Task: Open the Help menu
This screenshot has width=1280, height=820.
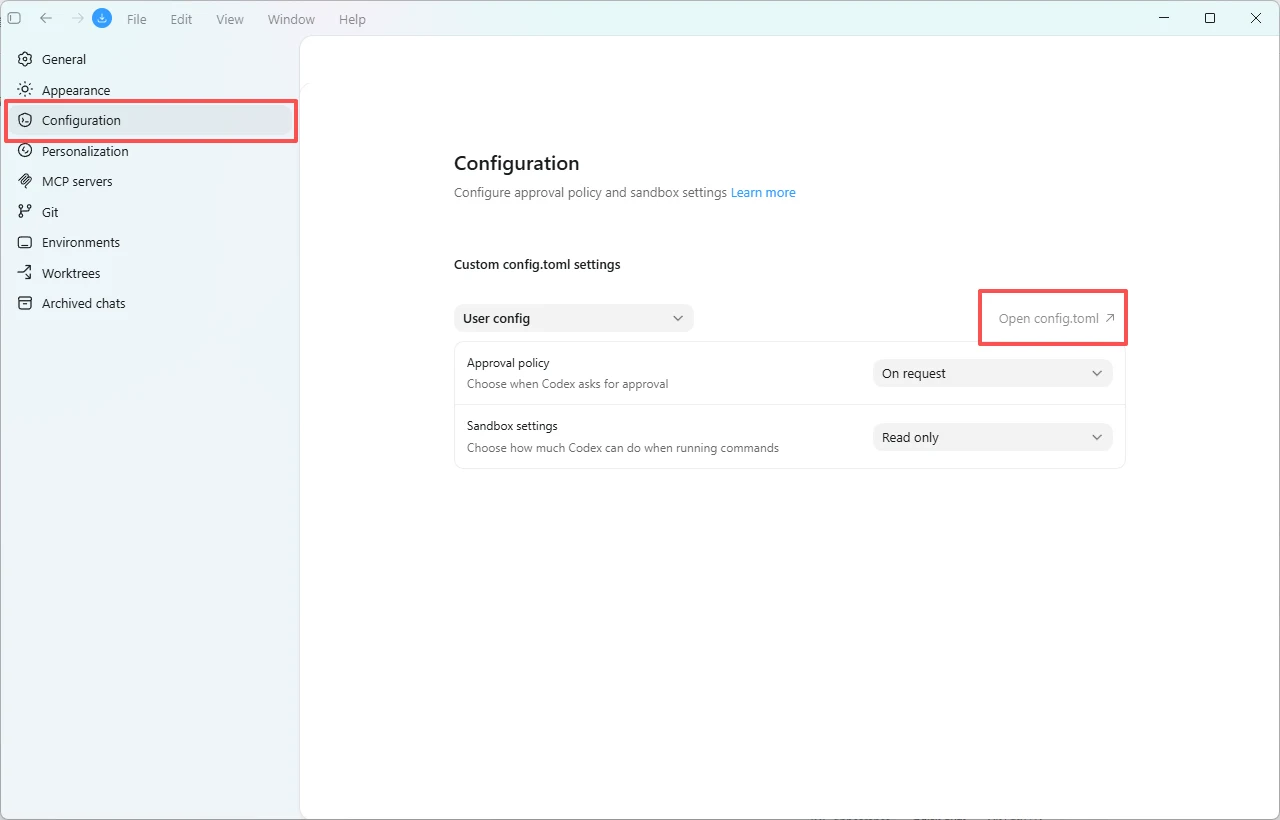Action: 352,19
